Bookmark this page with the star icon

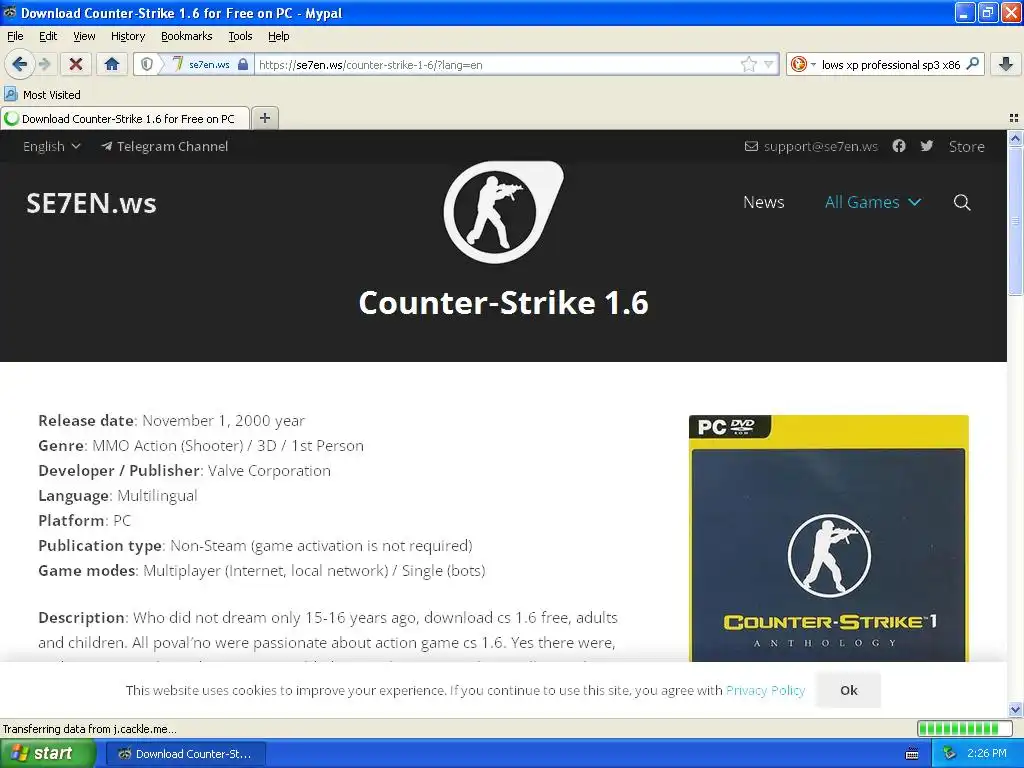coord(748,64)
